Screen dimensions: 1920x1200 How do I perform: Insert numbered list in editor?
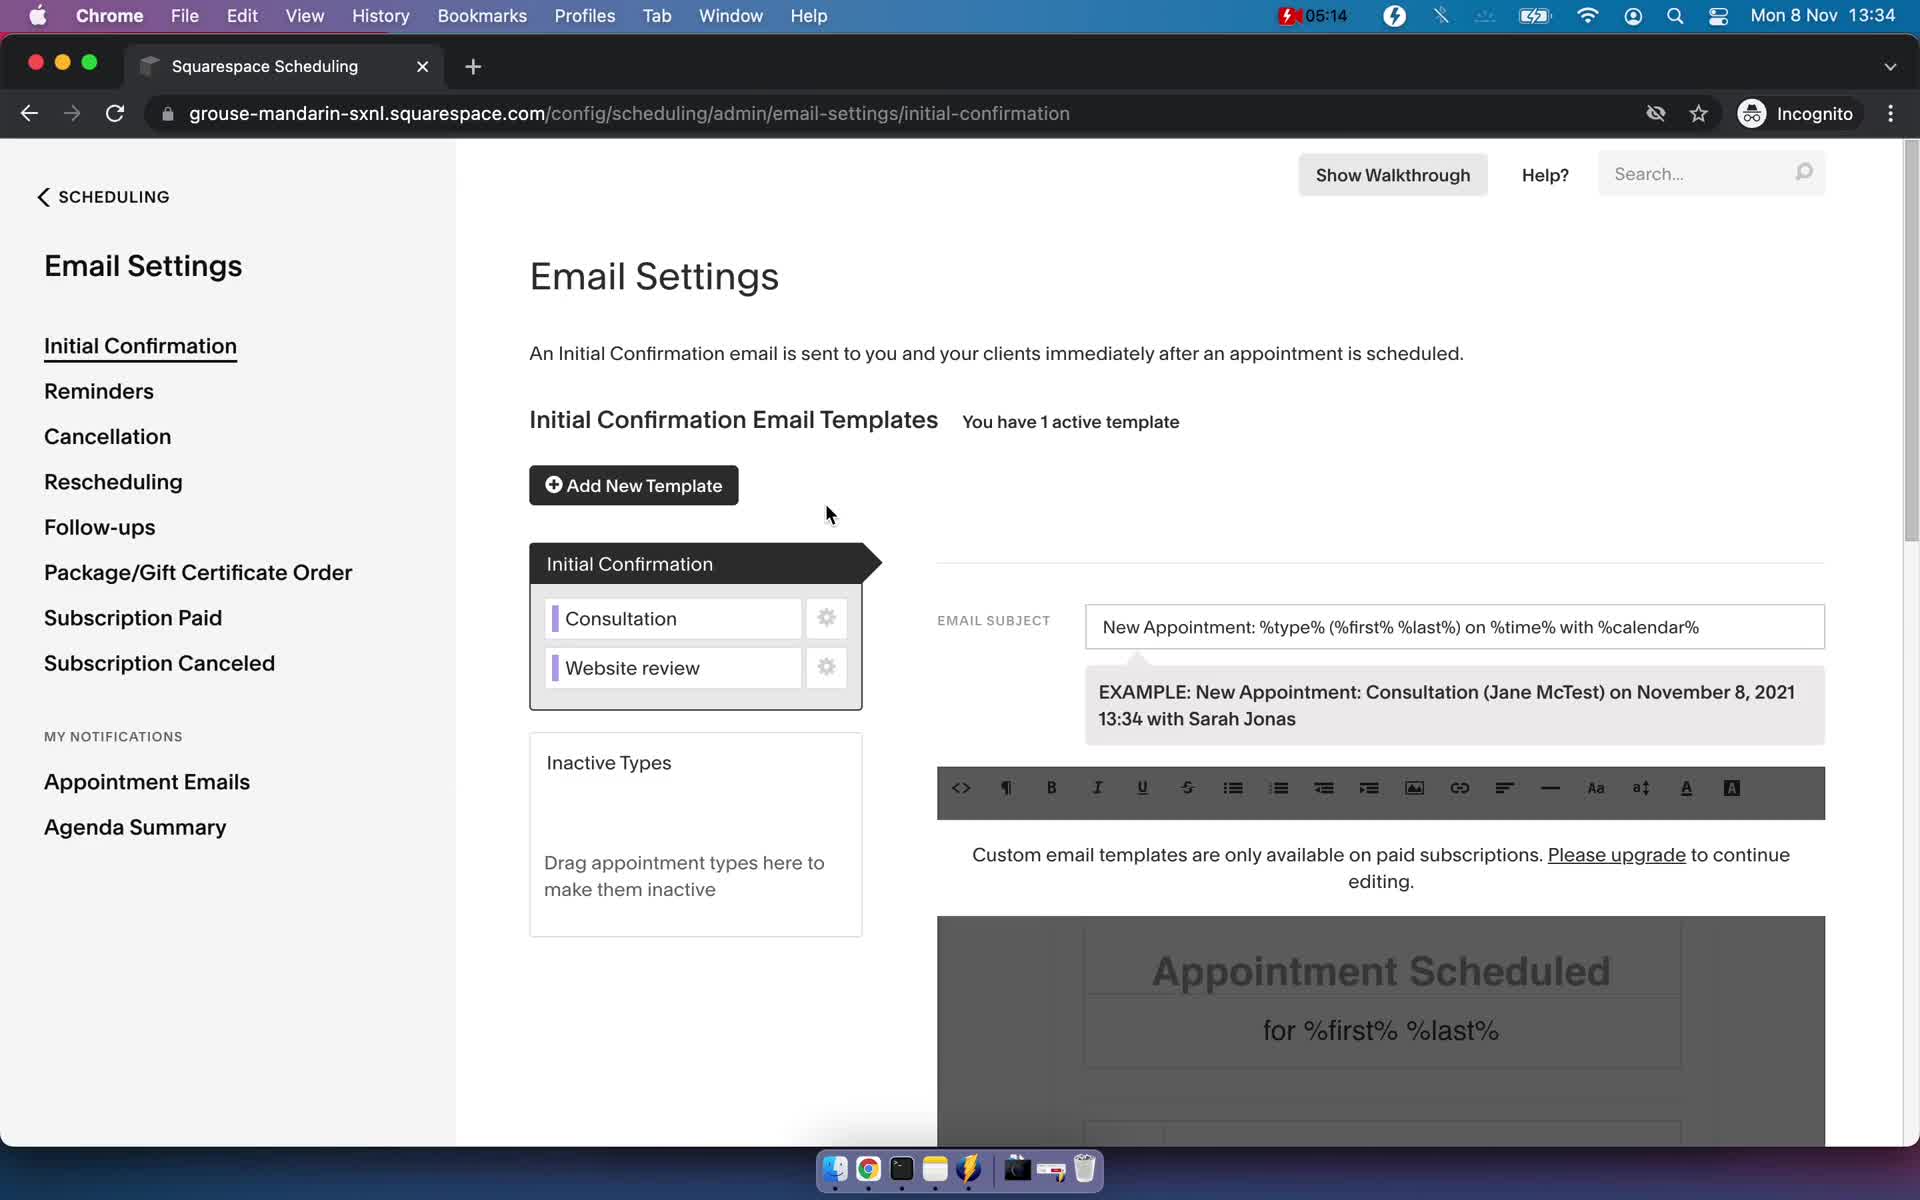(x=1278, y=788)
